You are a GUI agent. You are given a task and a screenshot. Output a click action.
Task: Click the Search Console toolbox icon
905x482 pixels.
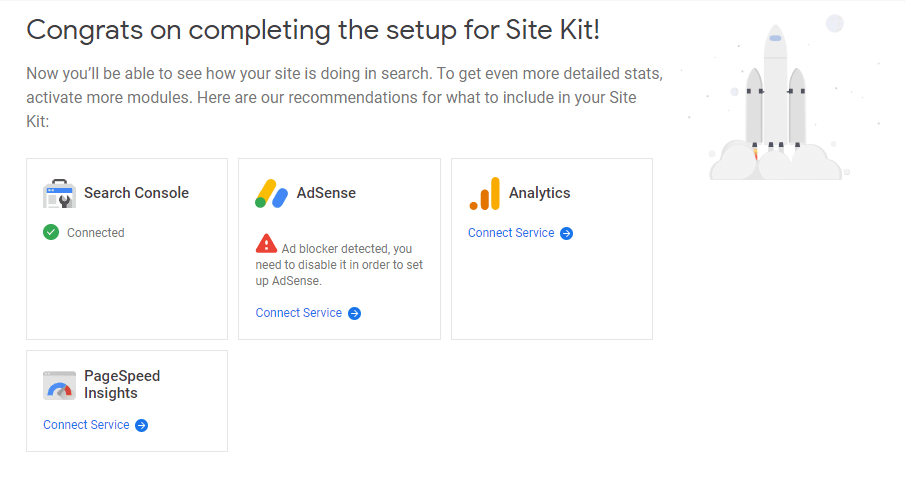click(59, 193)
